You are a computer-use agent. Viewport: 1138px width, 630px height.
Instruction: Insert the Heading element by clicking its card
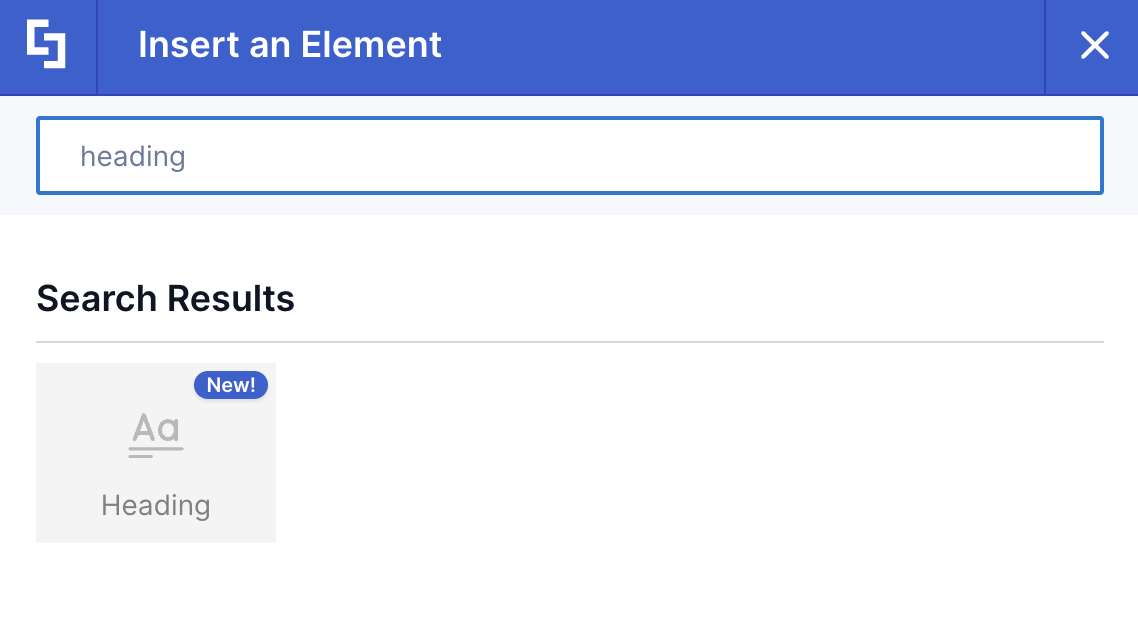pyautogui.click(x=155, y=452)
